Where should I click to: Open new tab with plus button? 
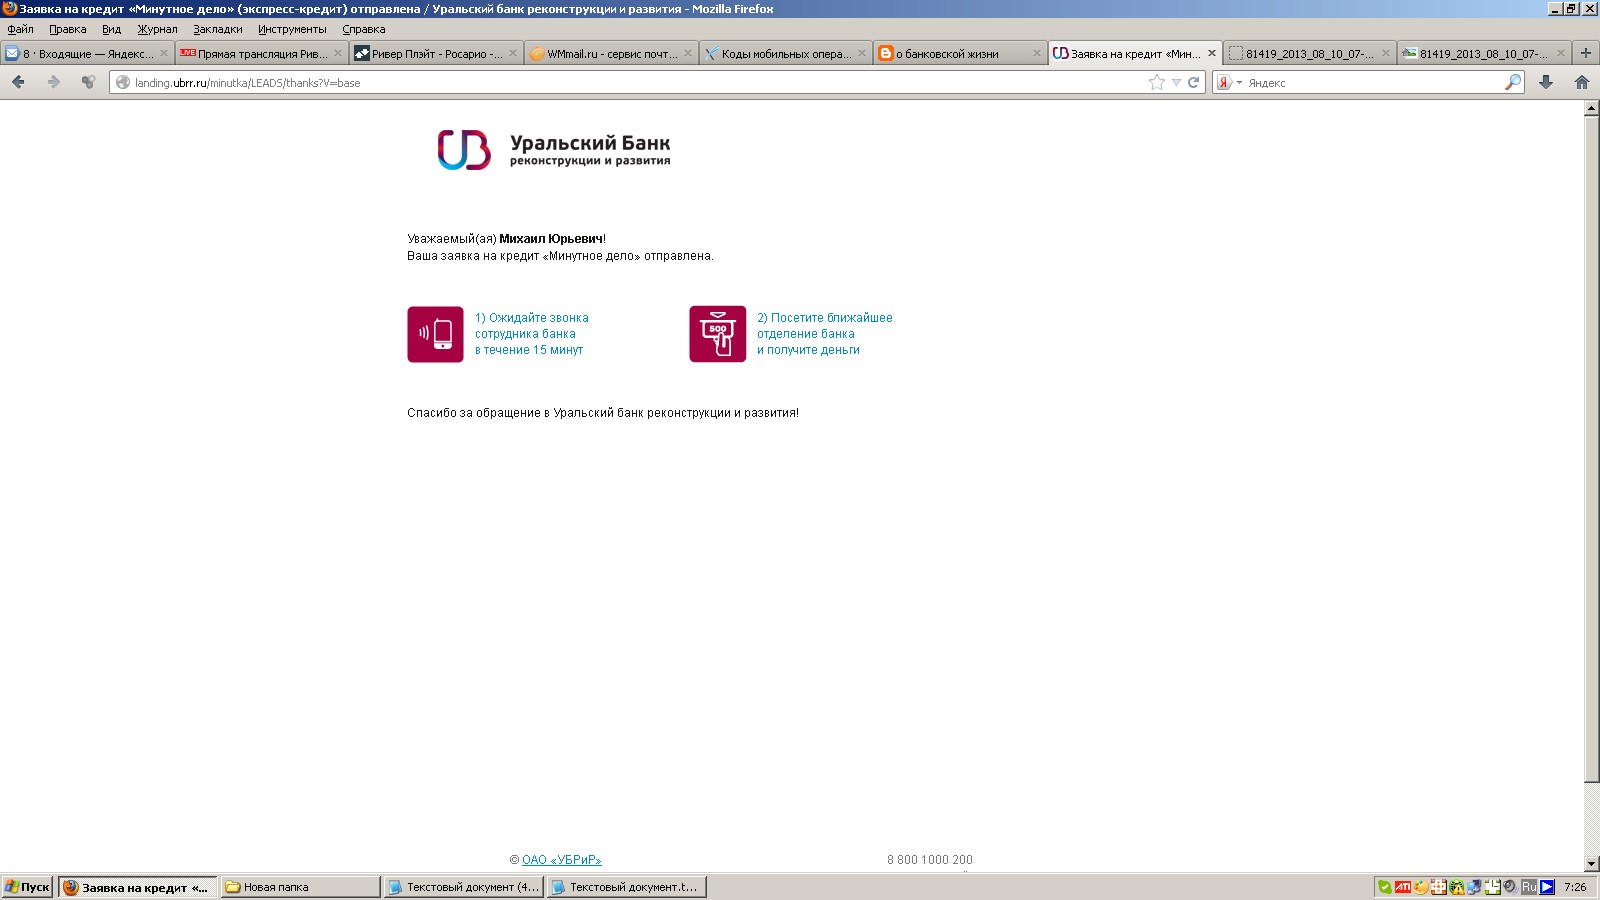click(1585, 53)
